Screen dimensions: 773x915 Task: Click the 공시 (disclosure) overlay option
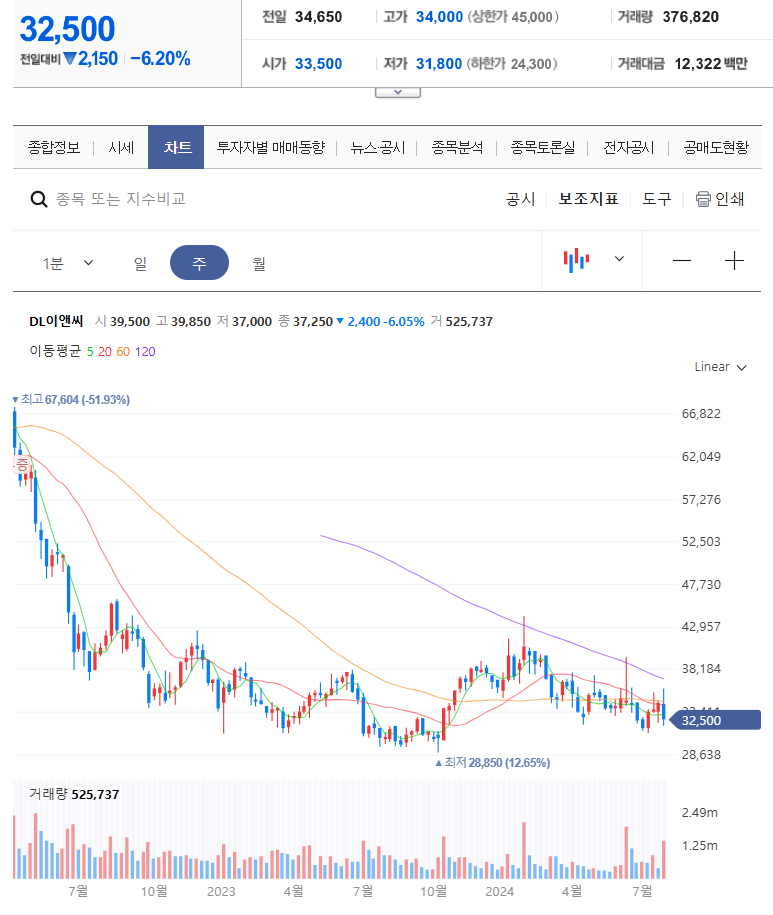(520, 199)
